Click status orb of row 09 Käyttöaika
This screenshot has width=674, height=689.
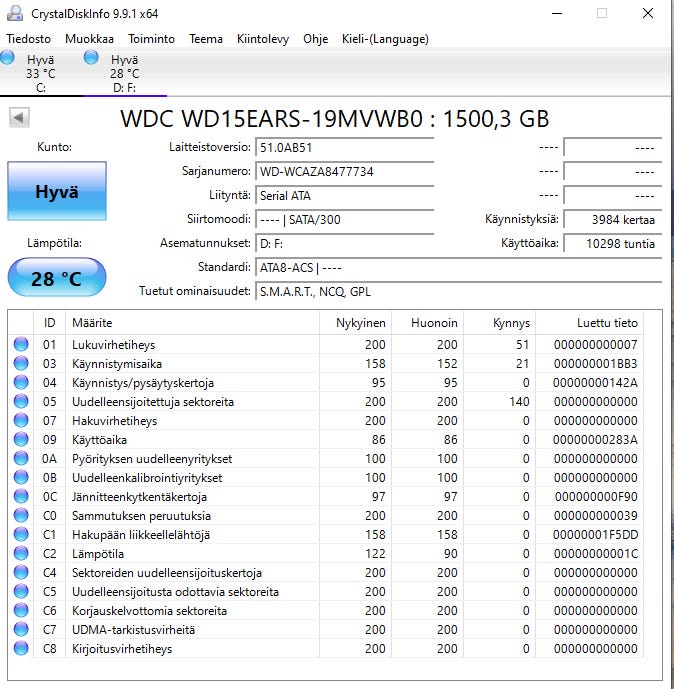coord(21,439)
